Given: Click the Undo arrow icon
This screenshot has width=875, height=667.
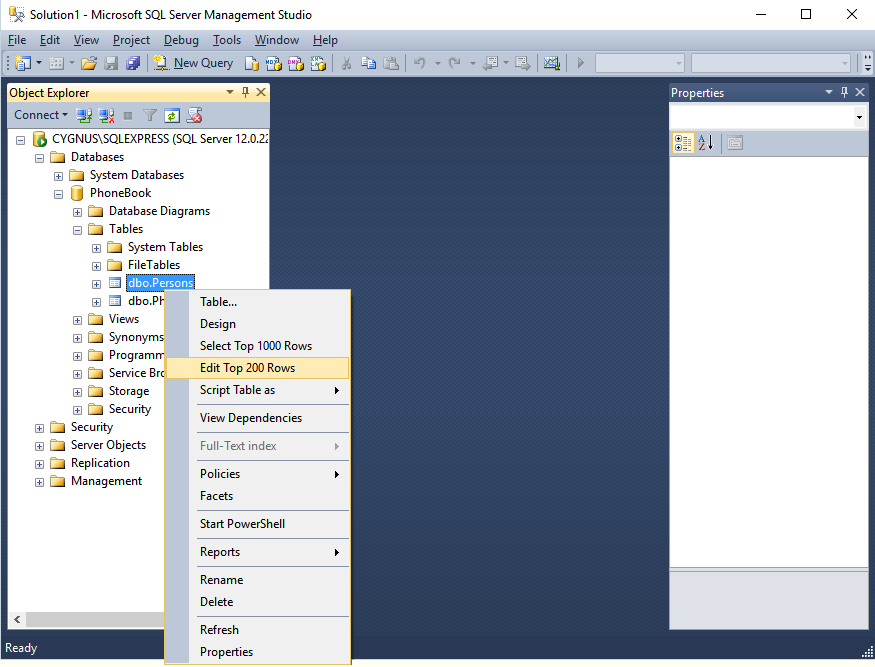Looking at the screenshot, I should pos(420,63).
